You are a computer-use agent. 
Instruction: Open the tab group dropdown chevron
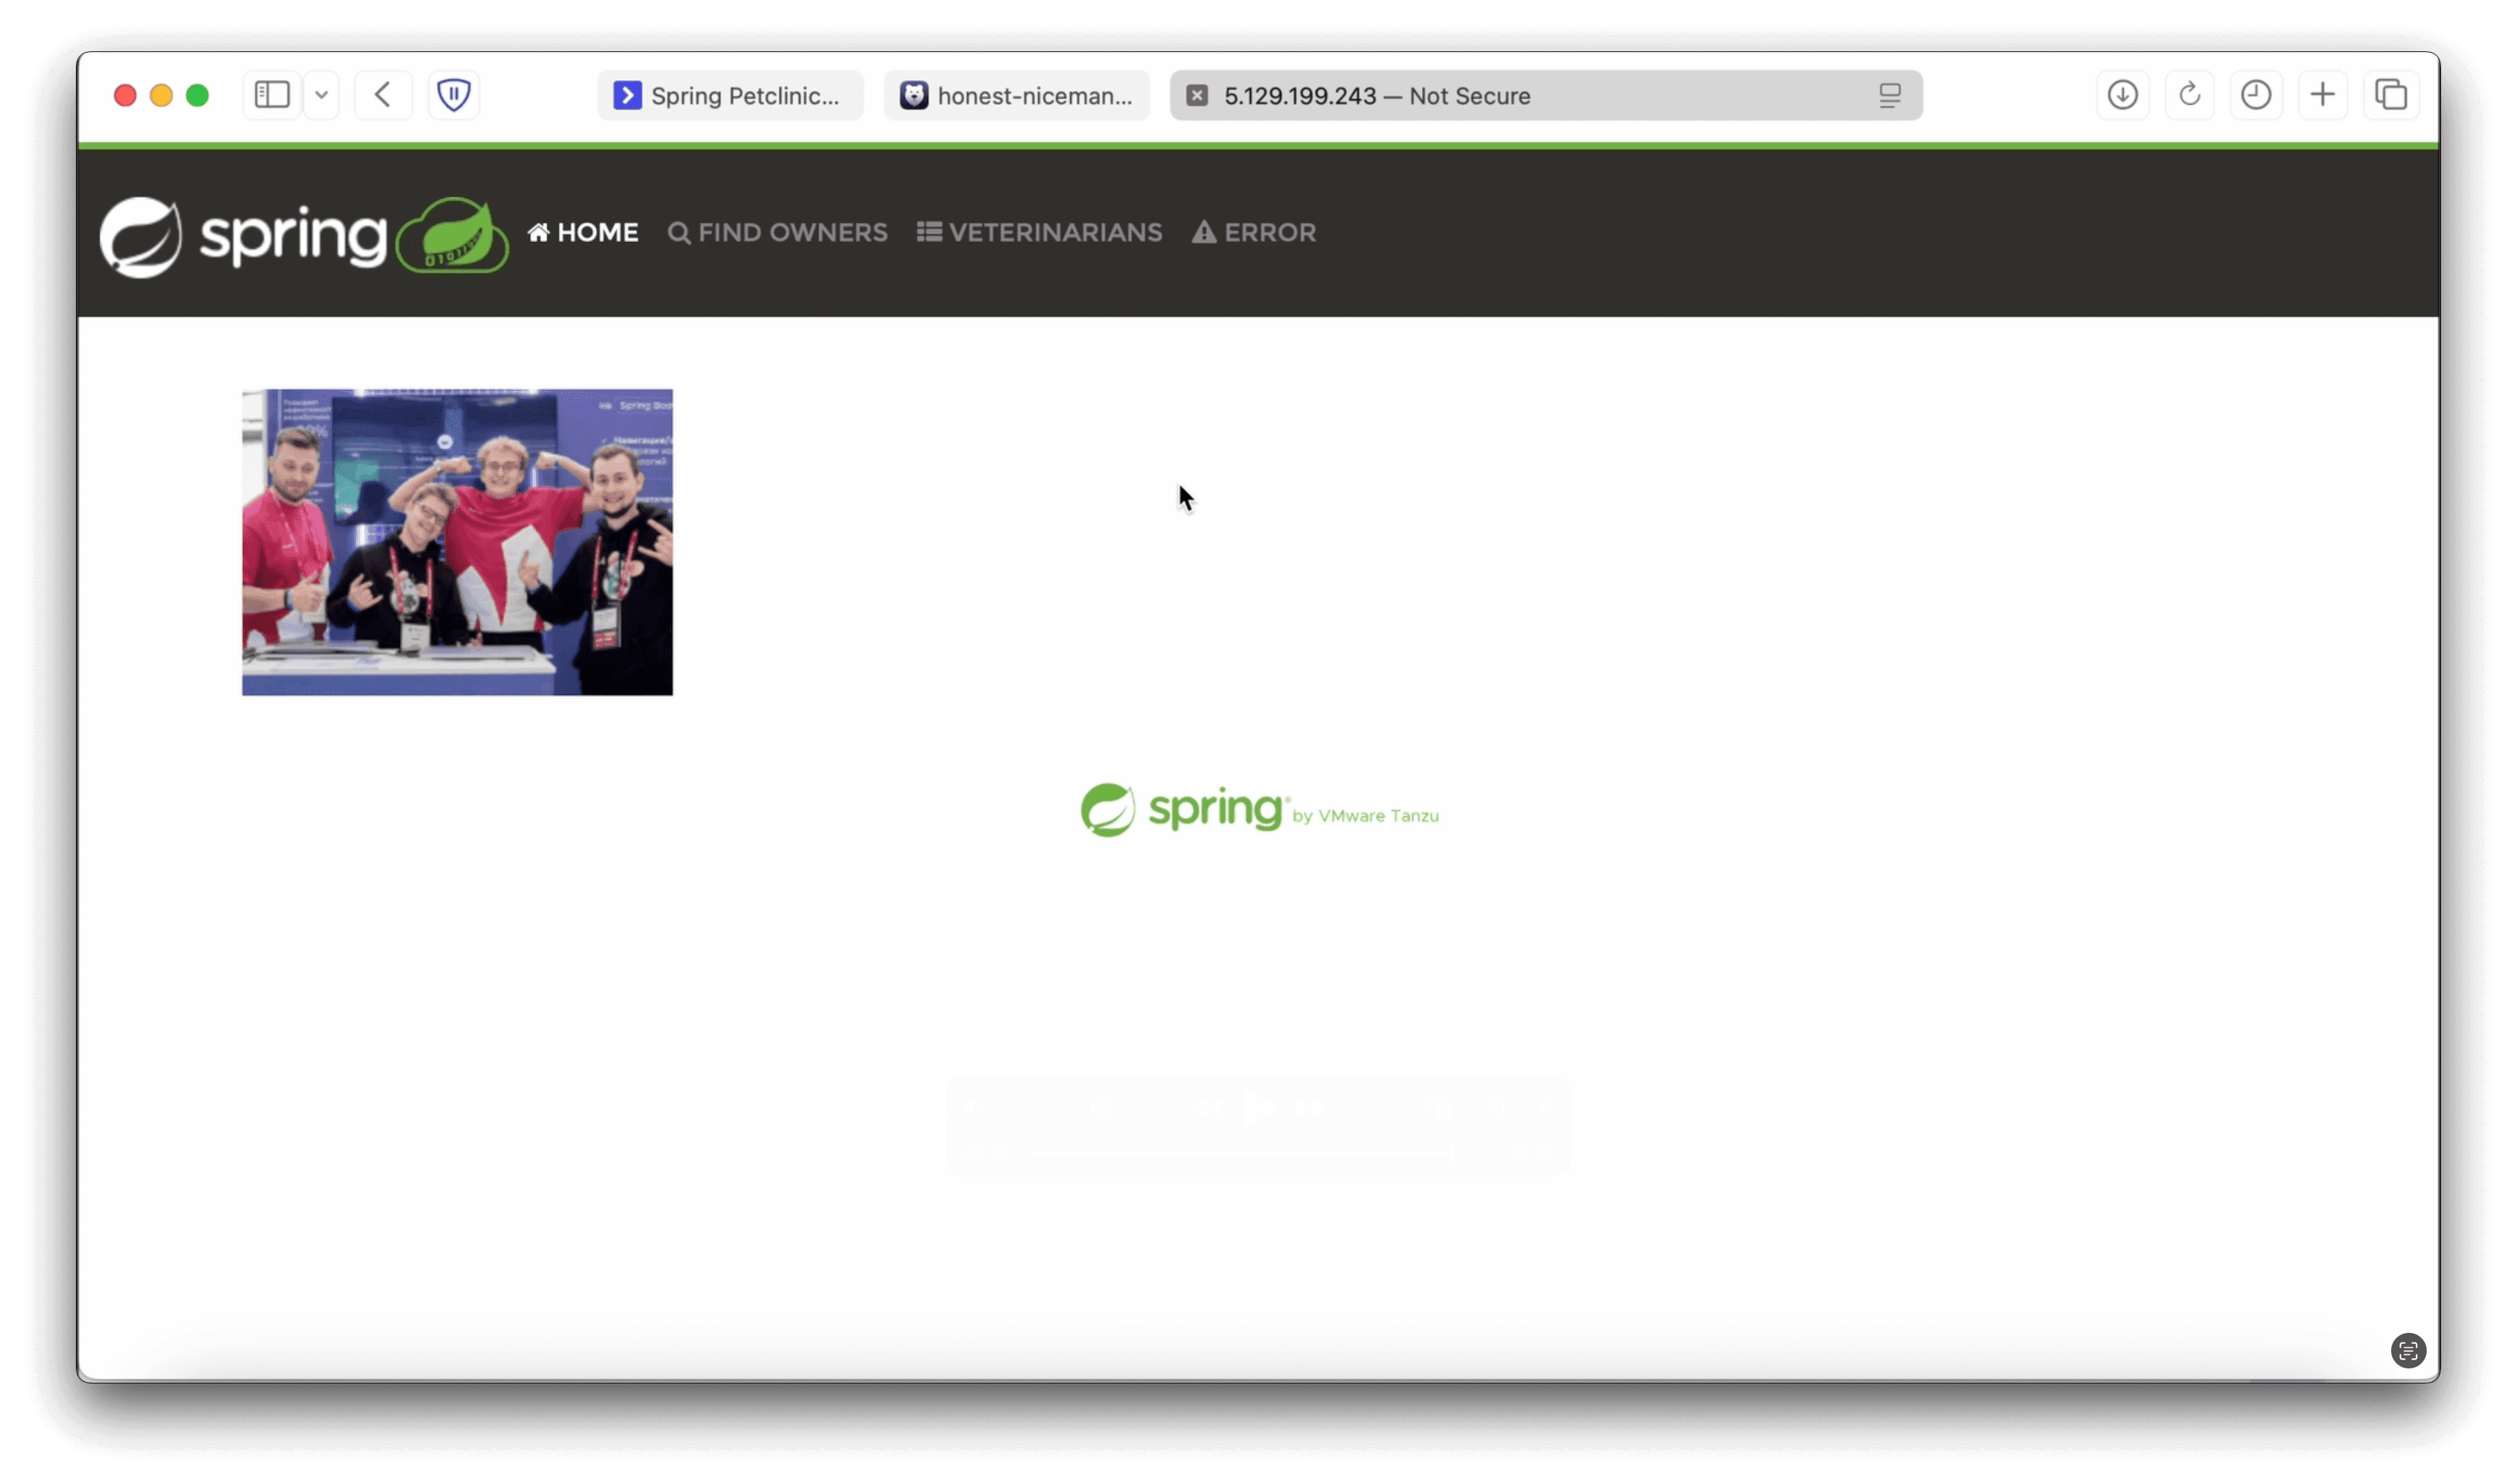coord(321,95)
